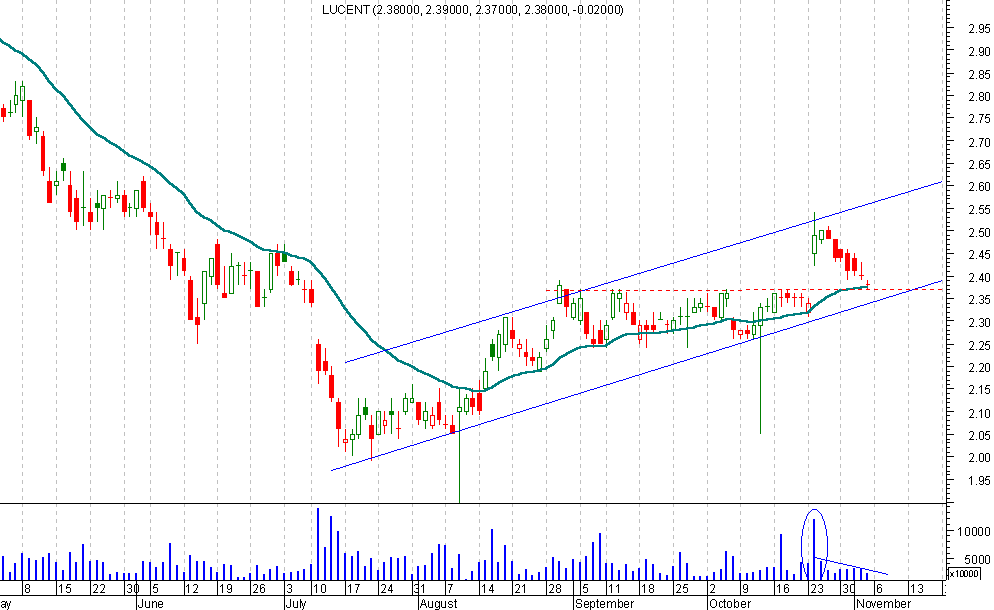
Task: Click the 2.40 price axis label
Action: tap(979, 277)
